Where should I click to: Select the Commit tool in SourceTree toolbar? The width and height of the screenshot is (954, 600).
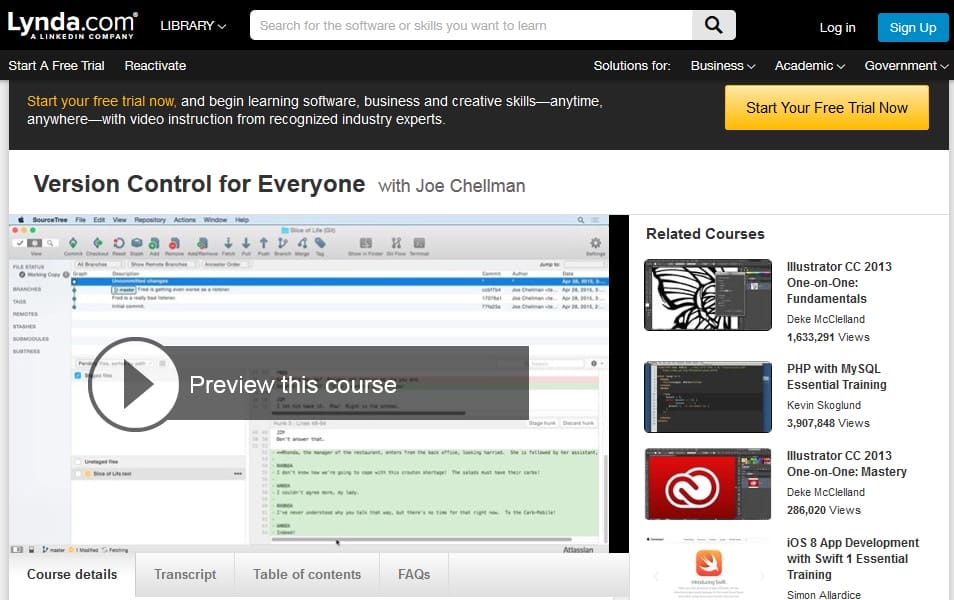(x=73, y=243)
